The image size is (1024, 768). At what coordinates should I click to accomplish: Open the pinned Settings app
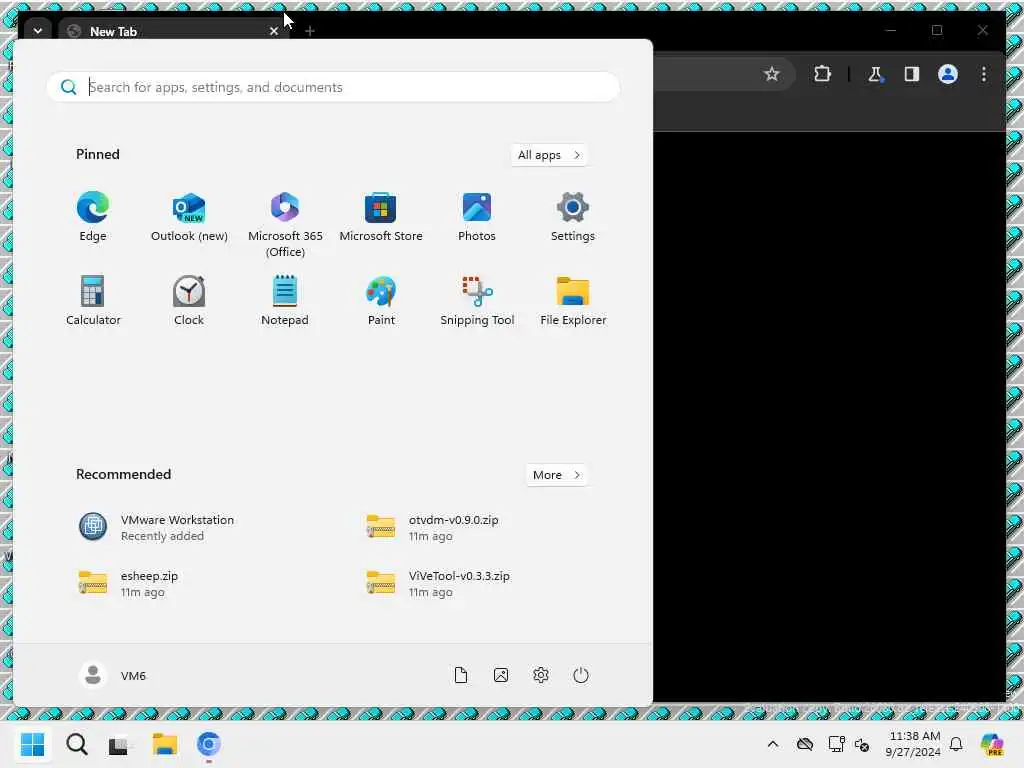pos(573,217)
